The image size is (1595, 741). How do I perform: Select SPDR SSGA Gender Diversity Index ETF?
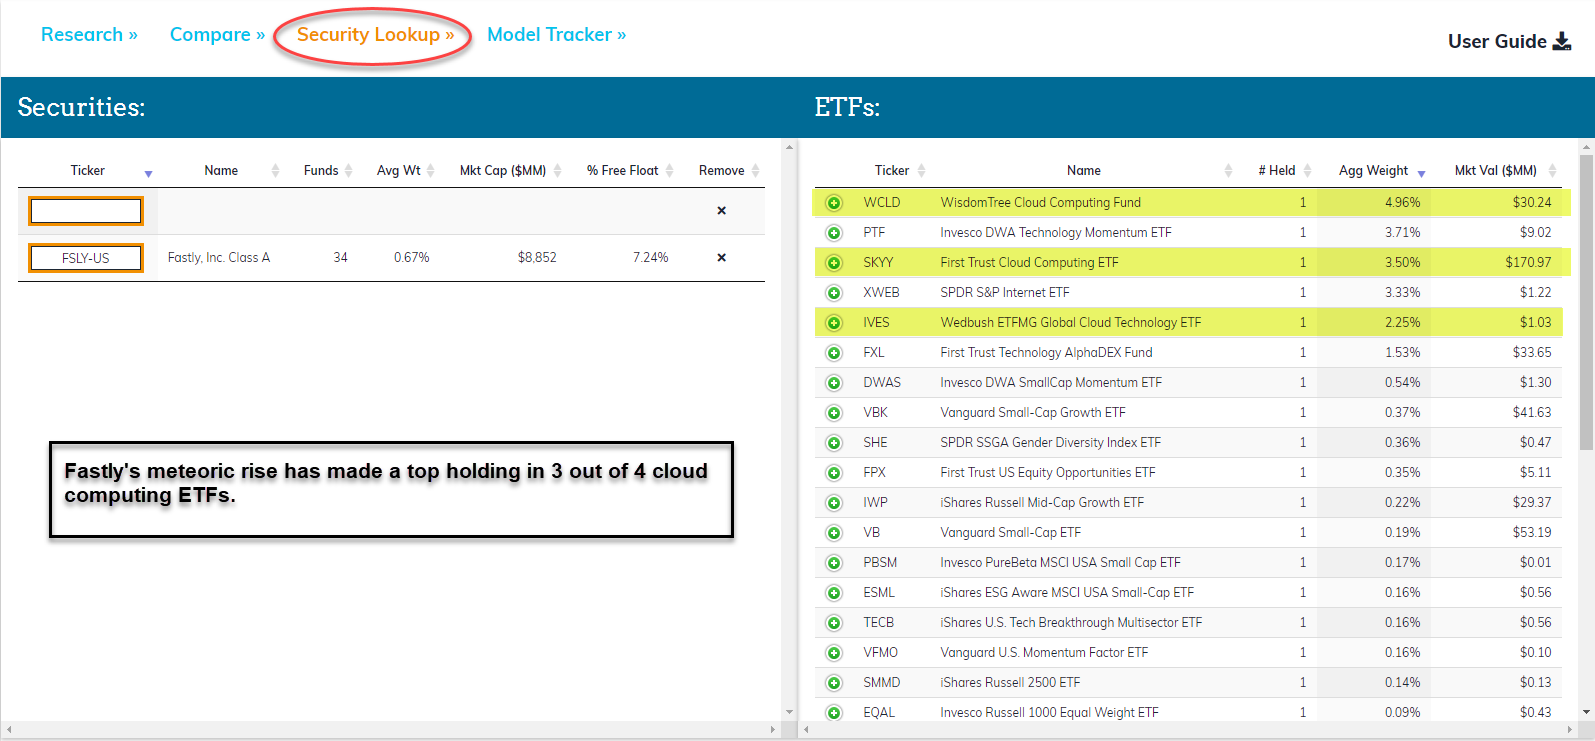click(x=1050, y=443)
